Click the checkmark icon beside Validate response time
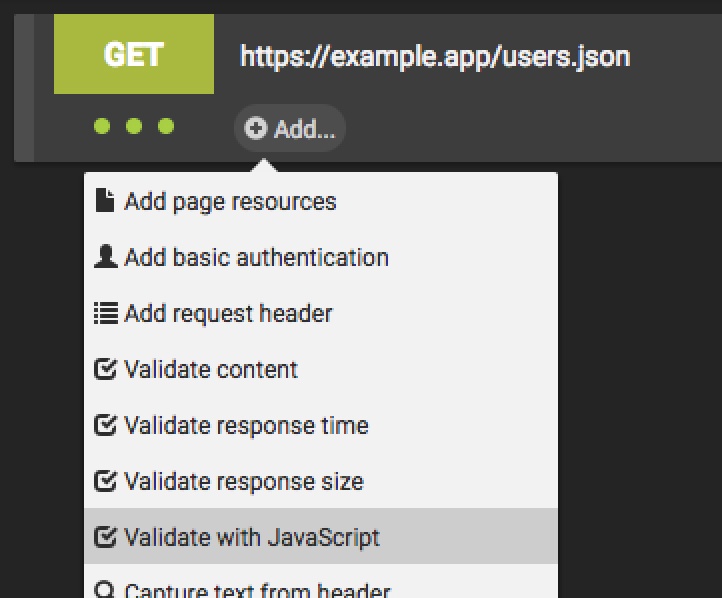 click(x=105, y=425)
